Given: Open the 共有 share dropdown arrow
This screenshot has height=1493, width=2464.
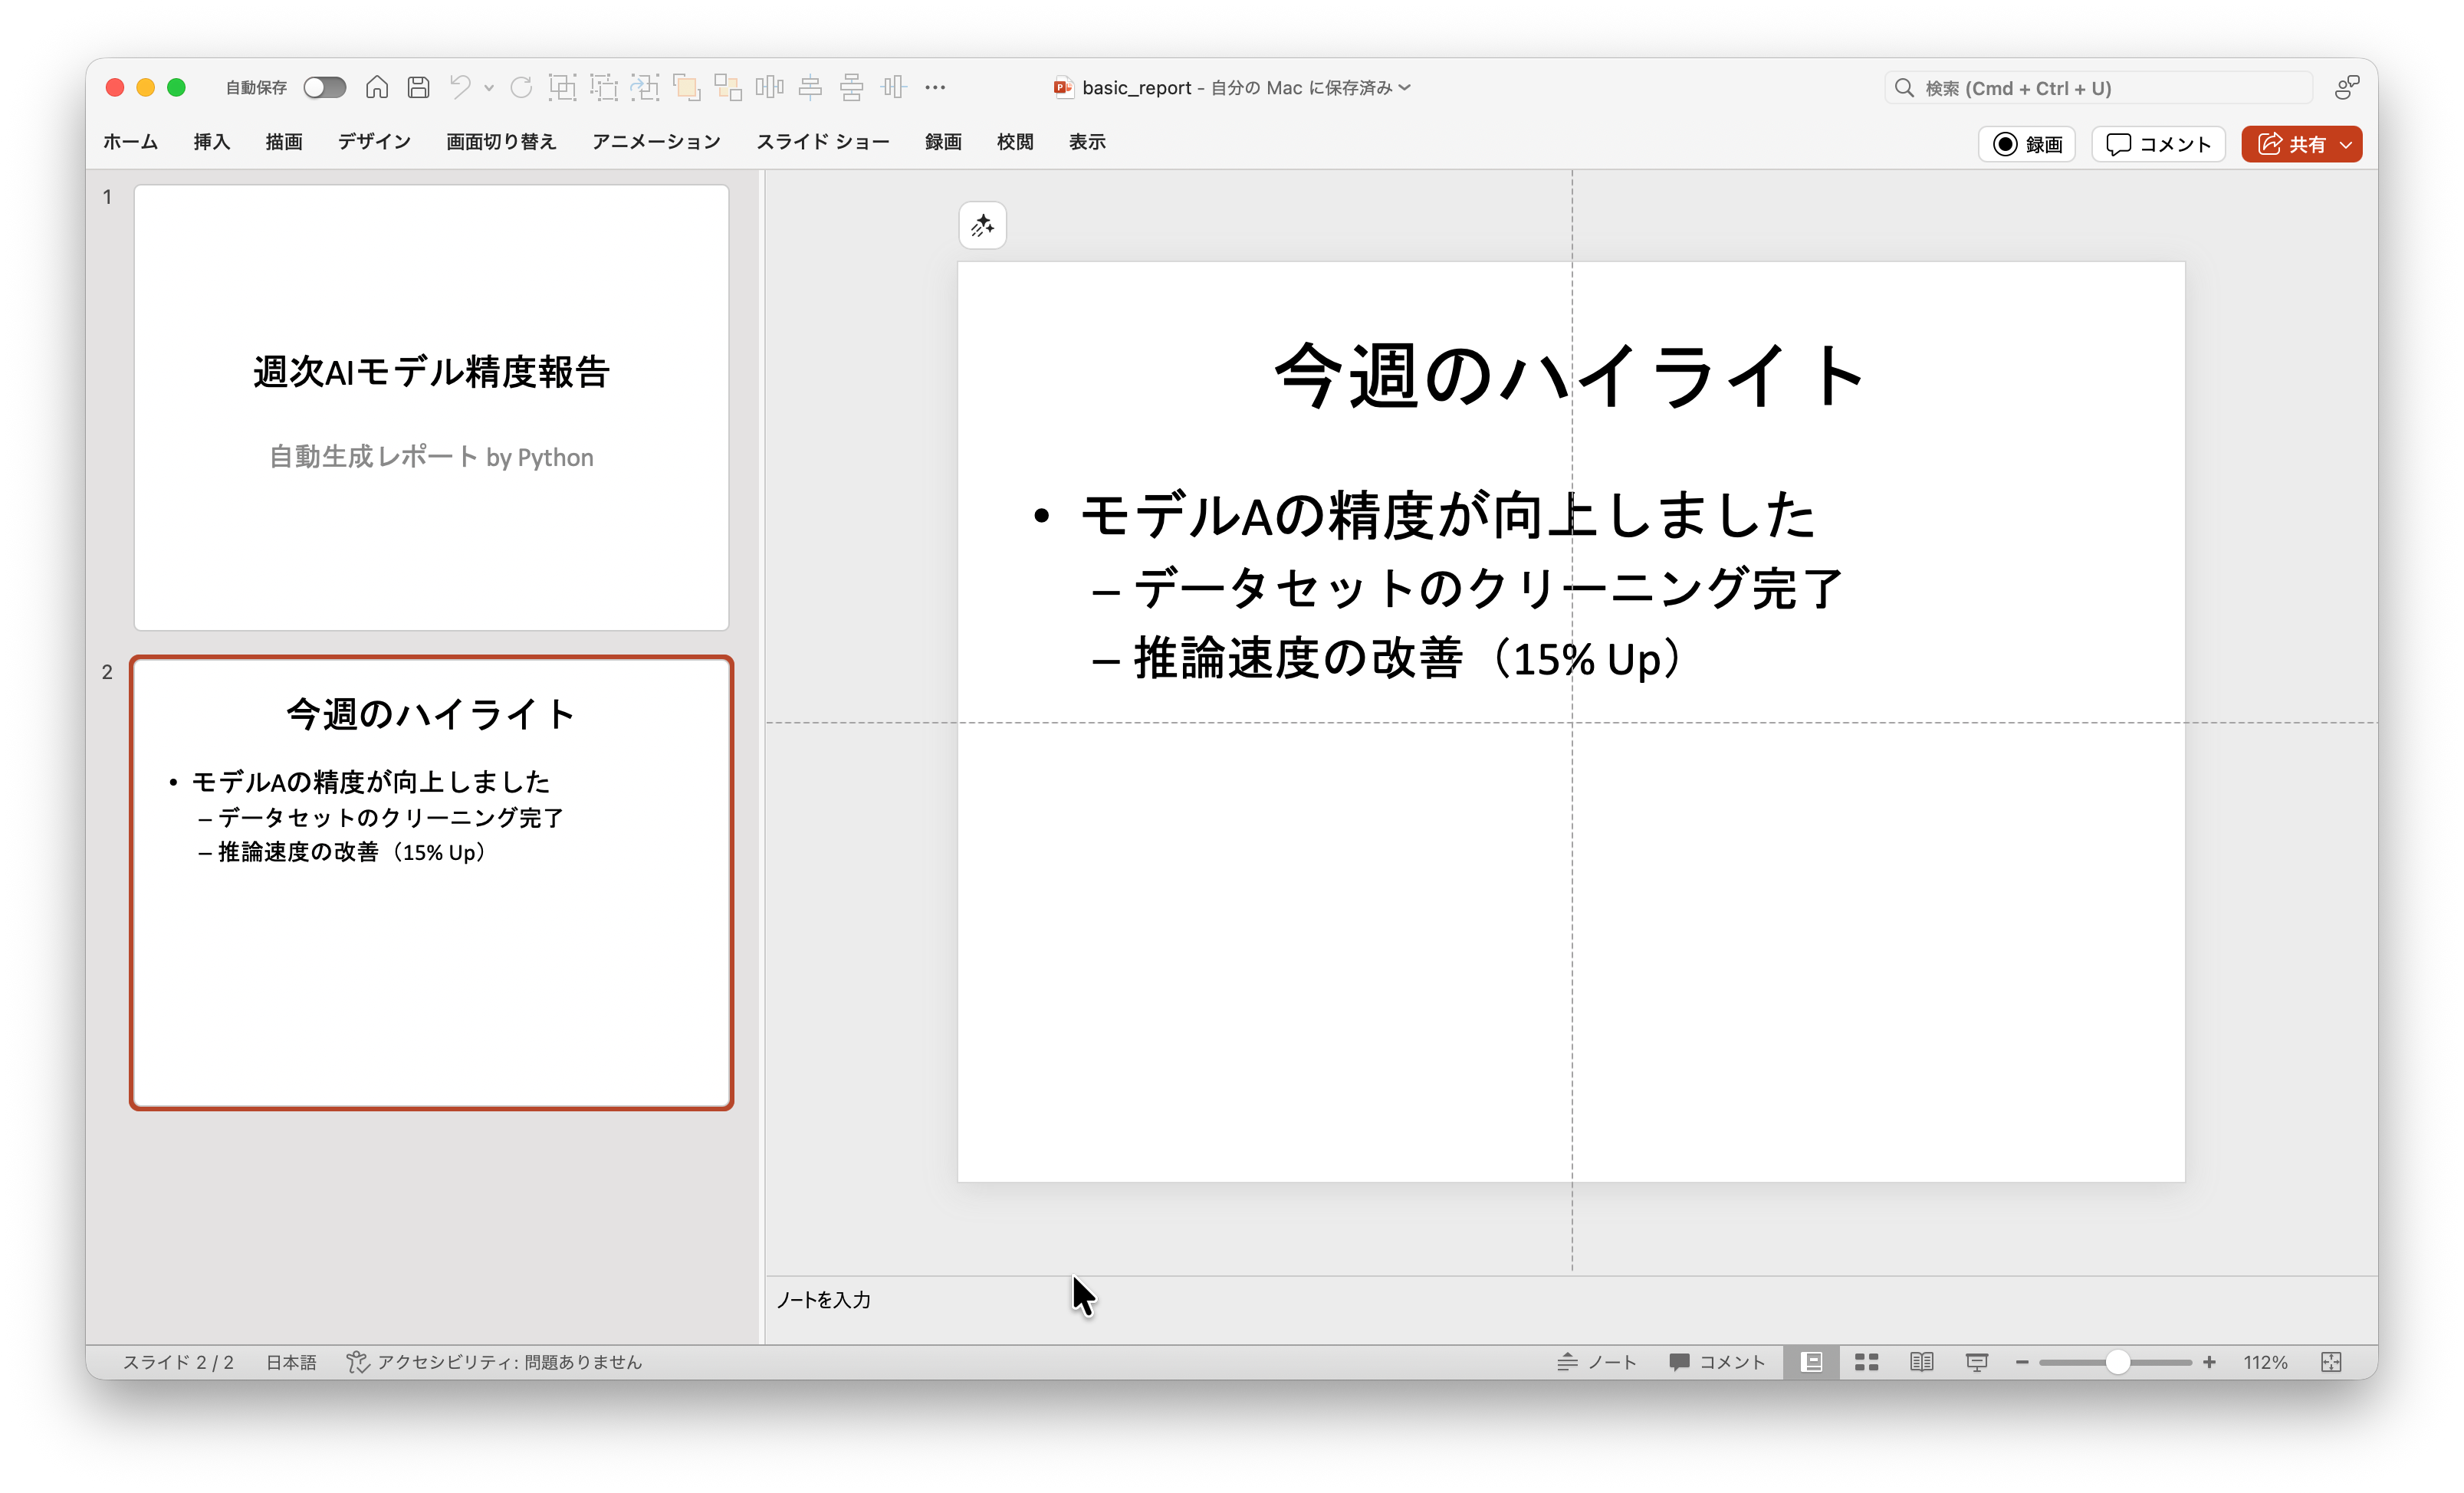Looking at the screenshot, I should pos(2346,145).
